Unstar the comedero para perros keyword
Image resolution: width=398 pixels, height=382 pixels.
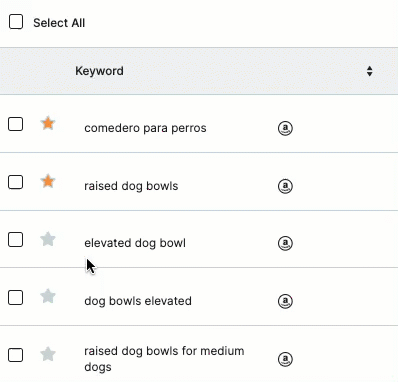click(48, 123)
